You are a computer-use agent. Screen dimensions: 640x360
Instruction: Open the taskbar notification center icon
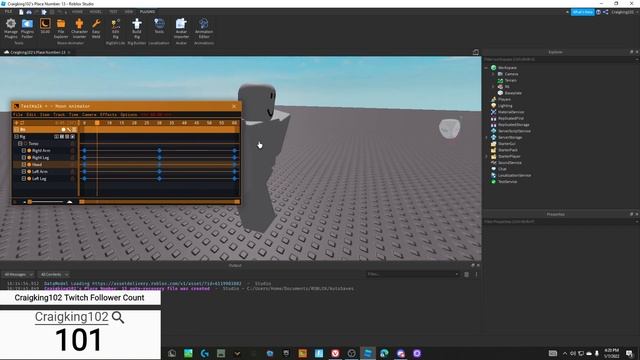[x=629, y=353]
